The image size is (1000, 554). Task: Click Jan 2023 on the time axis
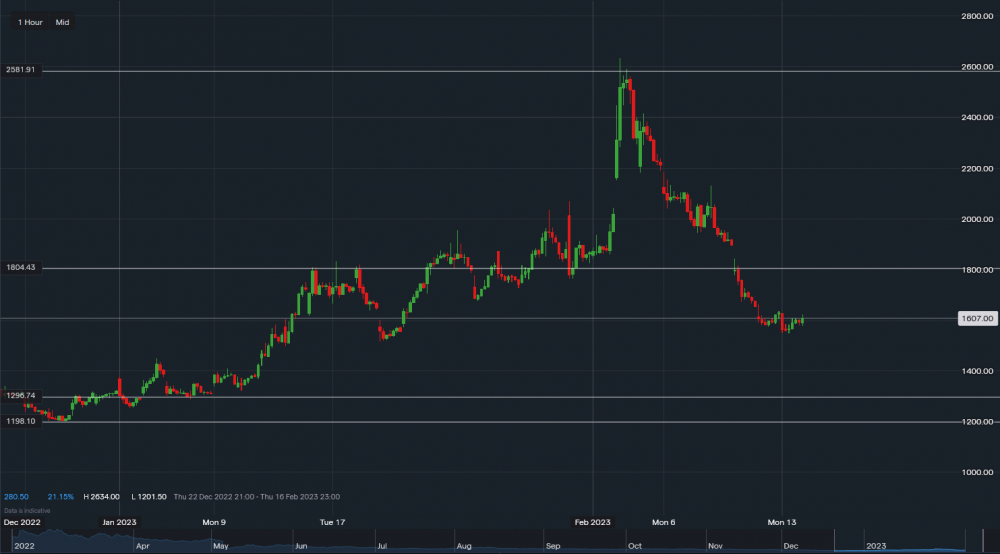[119, 522]
